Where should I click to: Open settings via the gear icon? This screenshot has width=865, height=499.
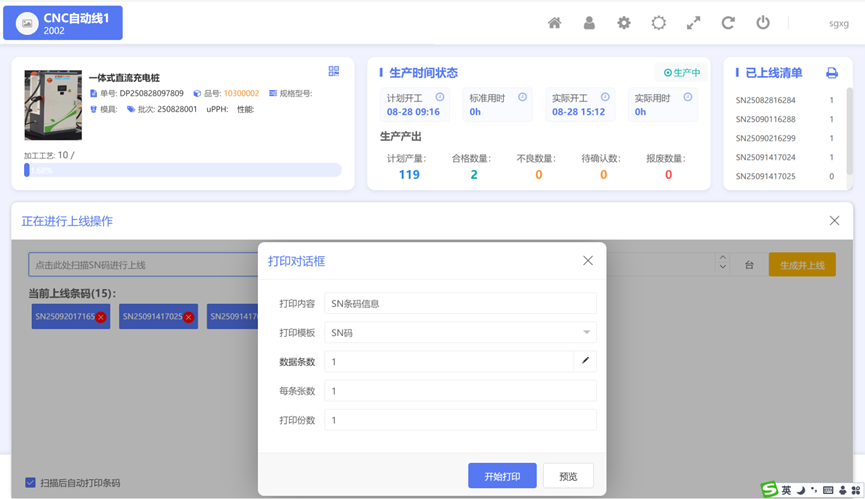624,23
